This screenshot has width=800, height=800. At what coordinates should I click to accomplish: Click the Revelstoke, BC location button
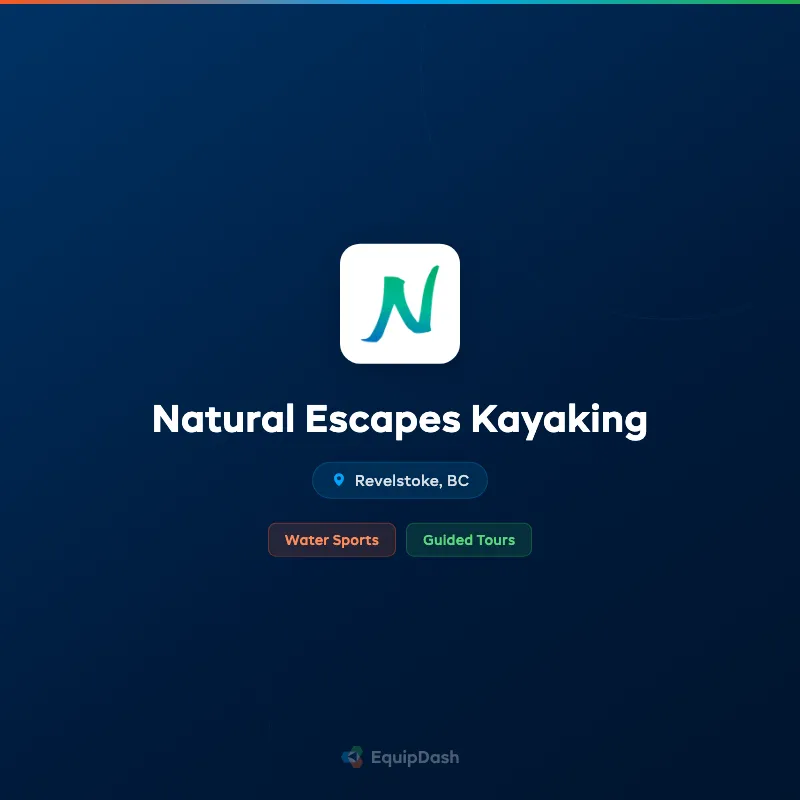tap(400, 480)
